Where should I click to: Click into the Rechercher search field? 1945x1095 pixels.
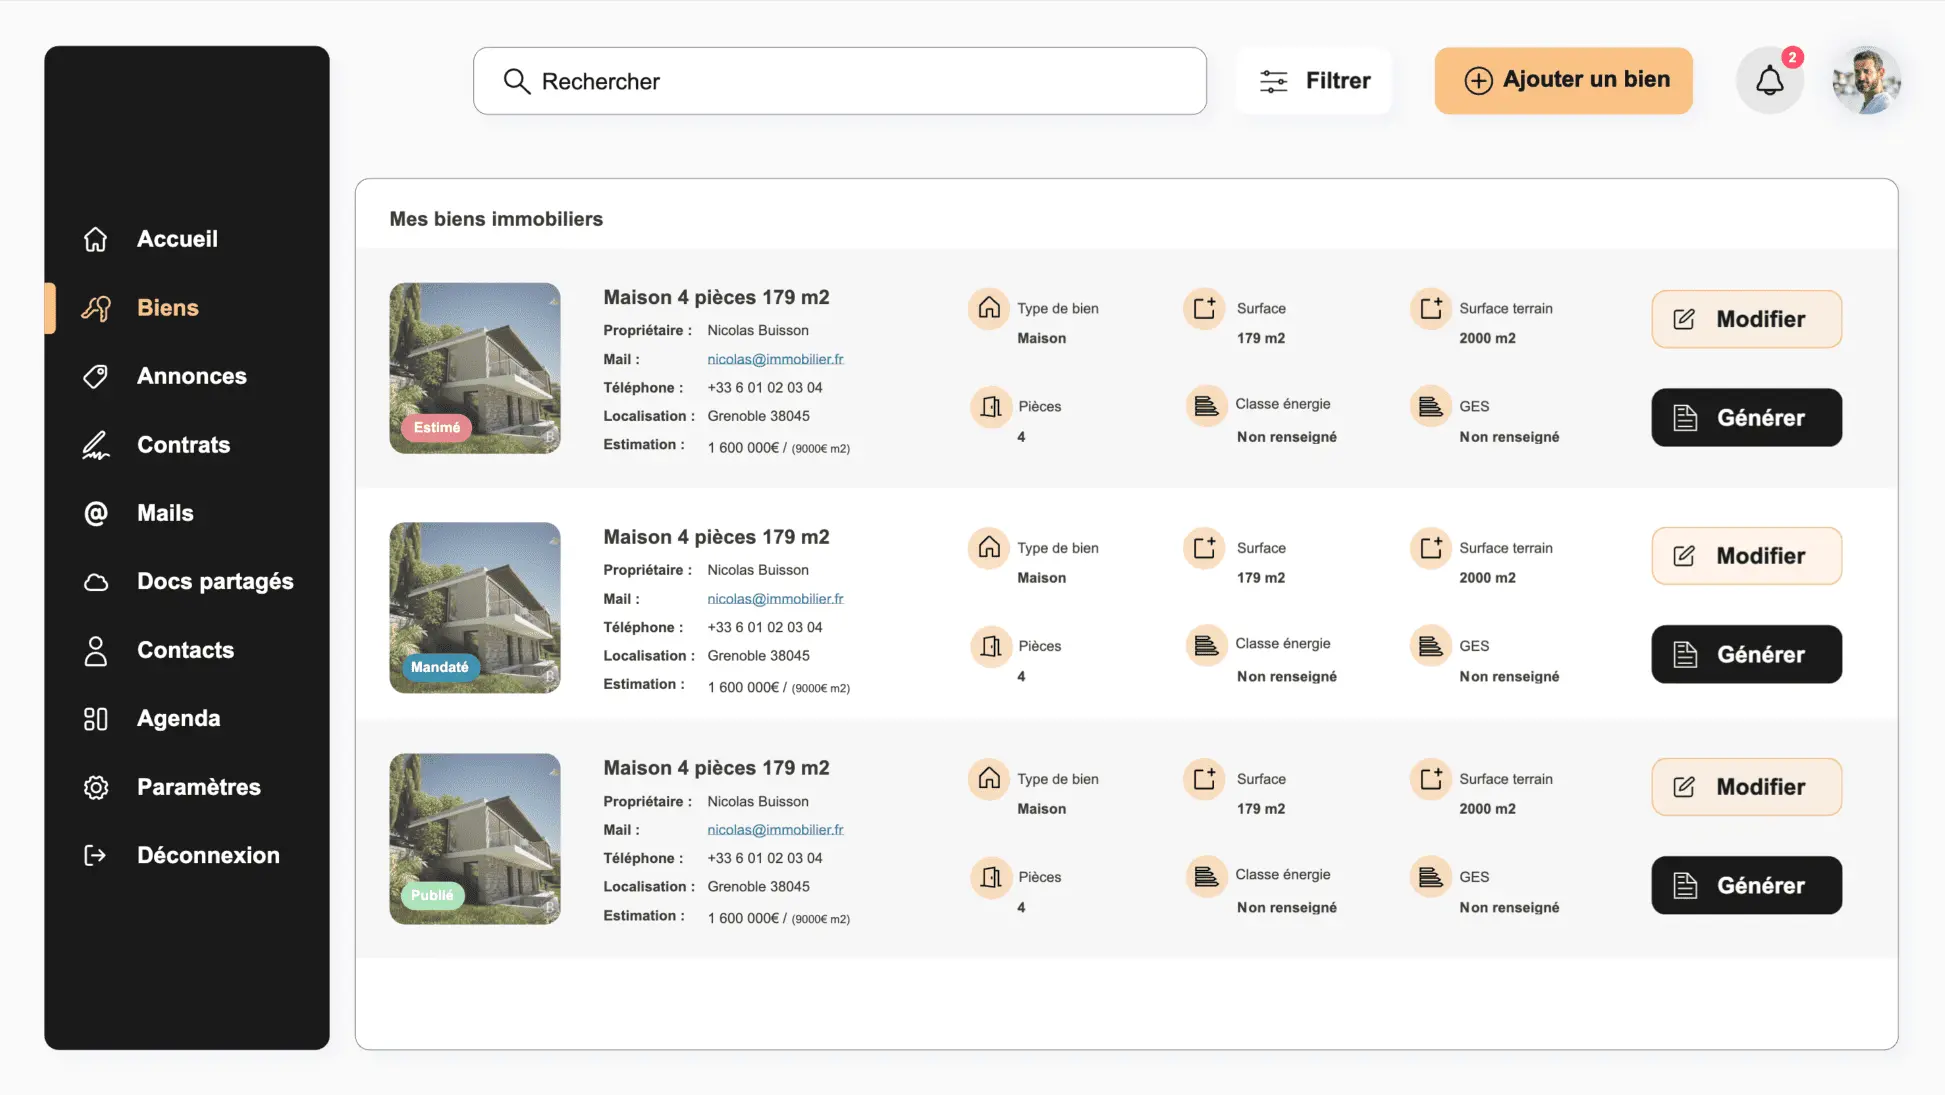click(x=840, y=81)
